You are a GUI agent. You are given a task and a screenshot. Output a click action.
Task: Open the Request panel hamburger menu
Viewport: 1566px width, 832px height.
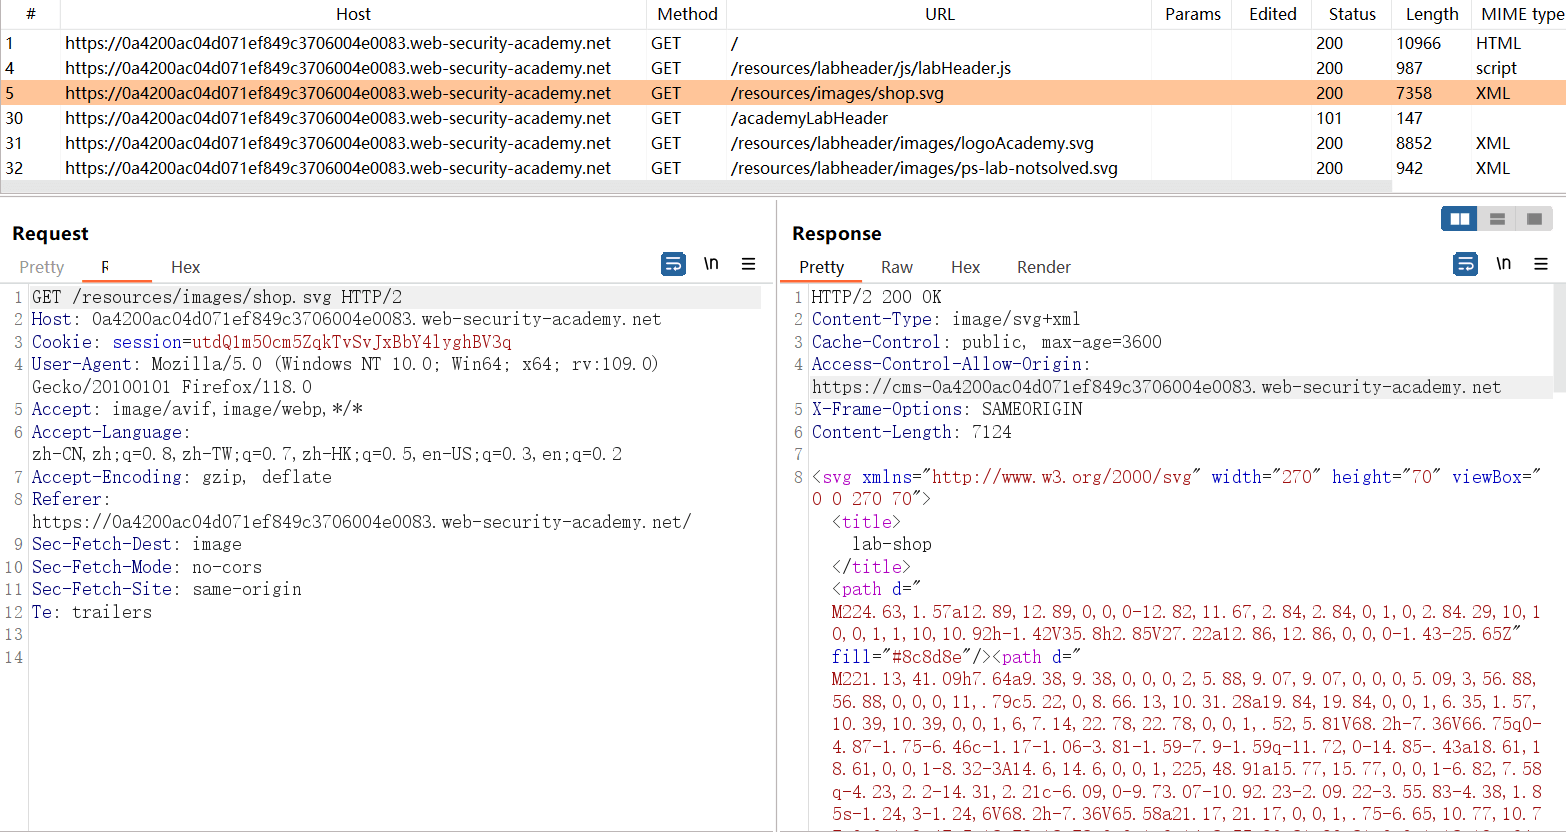click(748, 264)
